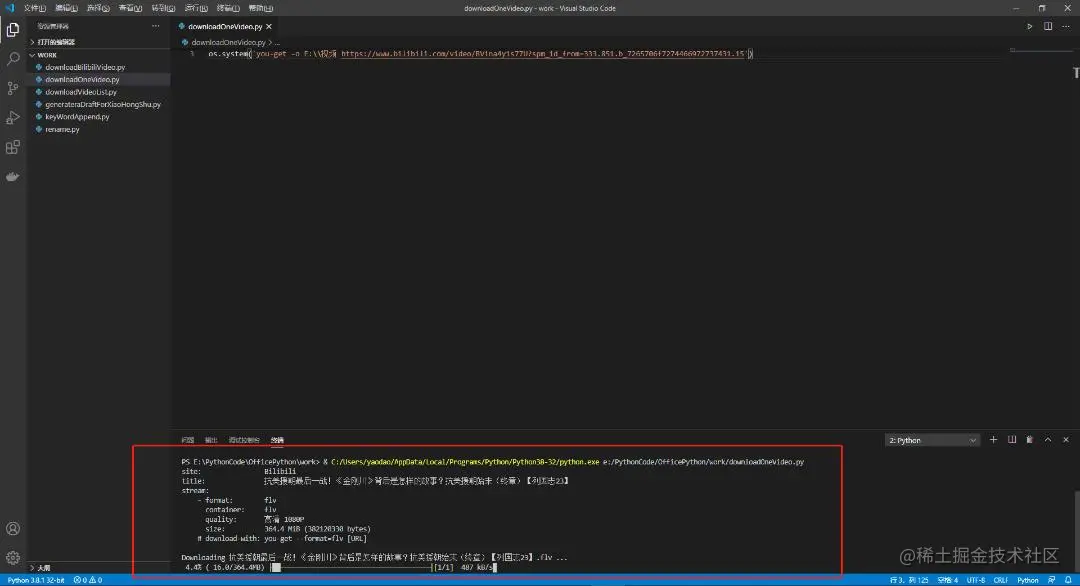Click the UTF-8 encoding indicator

[975, 580]
